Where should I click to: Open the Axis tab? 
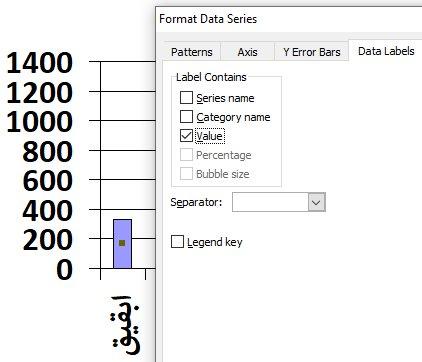pos(247,52)
